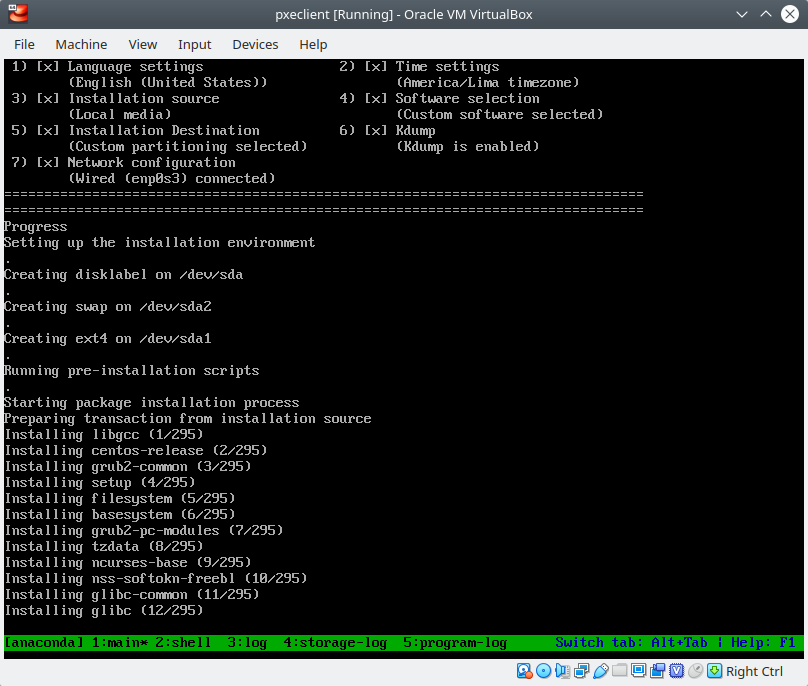
Task: Click the 'Time settings' entry
Action: coord(447,67)
